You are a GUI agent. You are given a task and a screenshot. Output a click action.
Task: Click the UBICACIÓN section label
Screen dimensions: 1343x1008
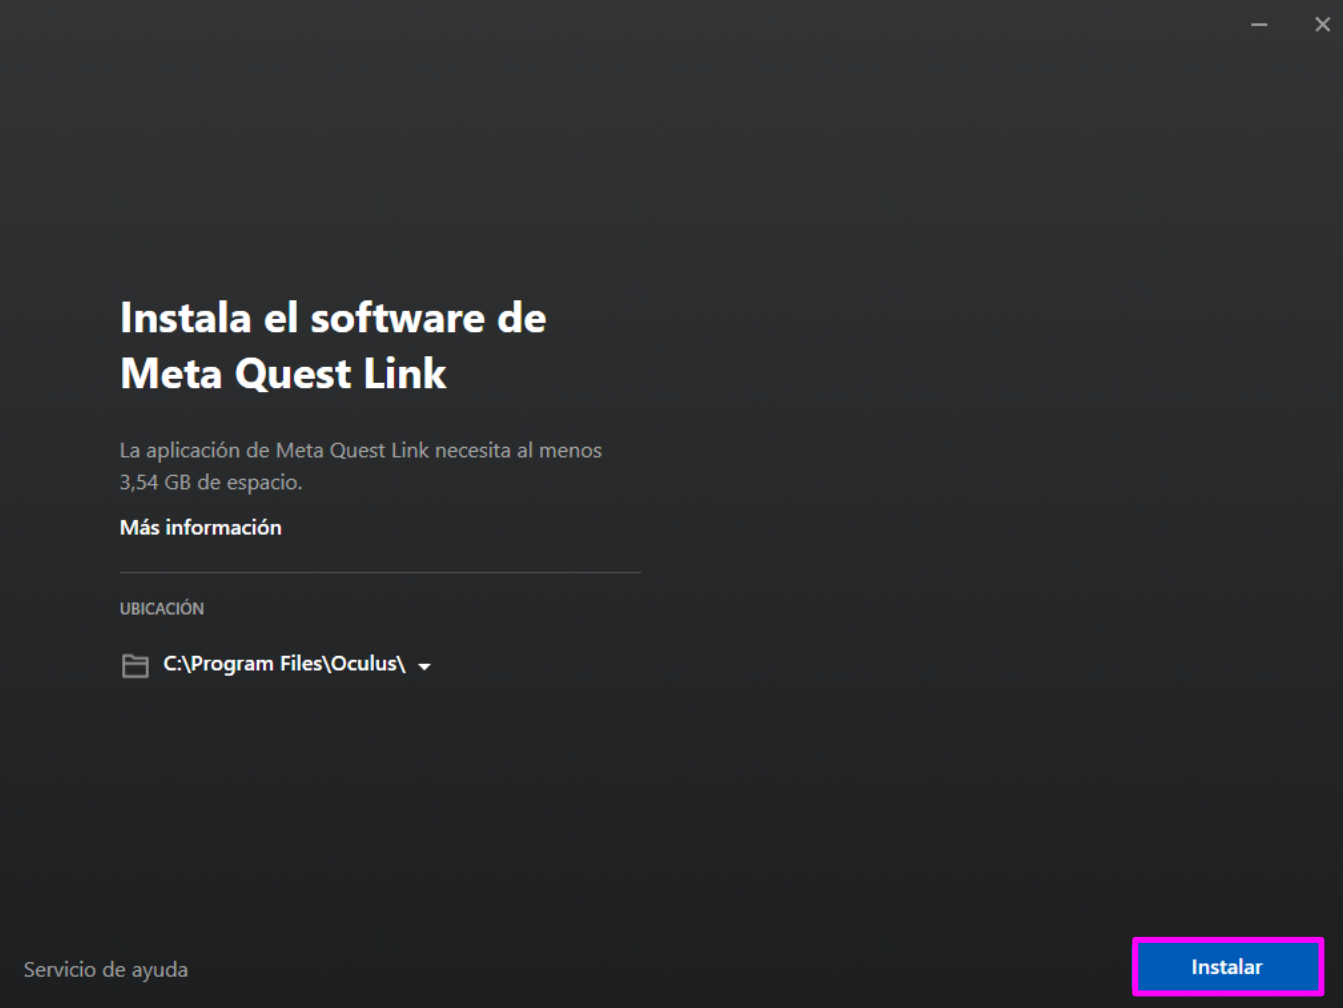pos(161,608)
